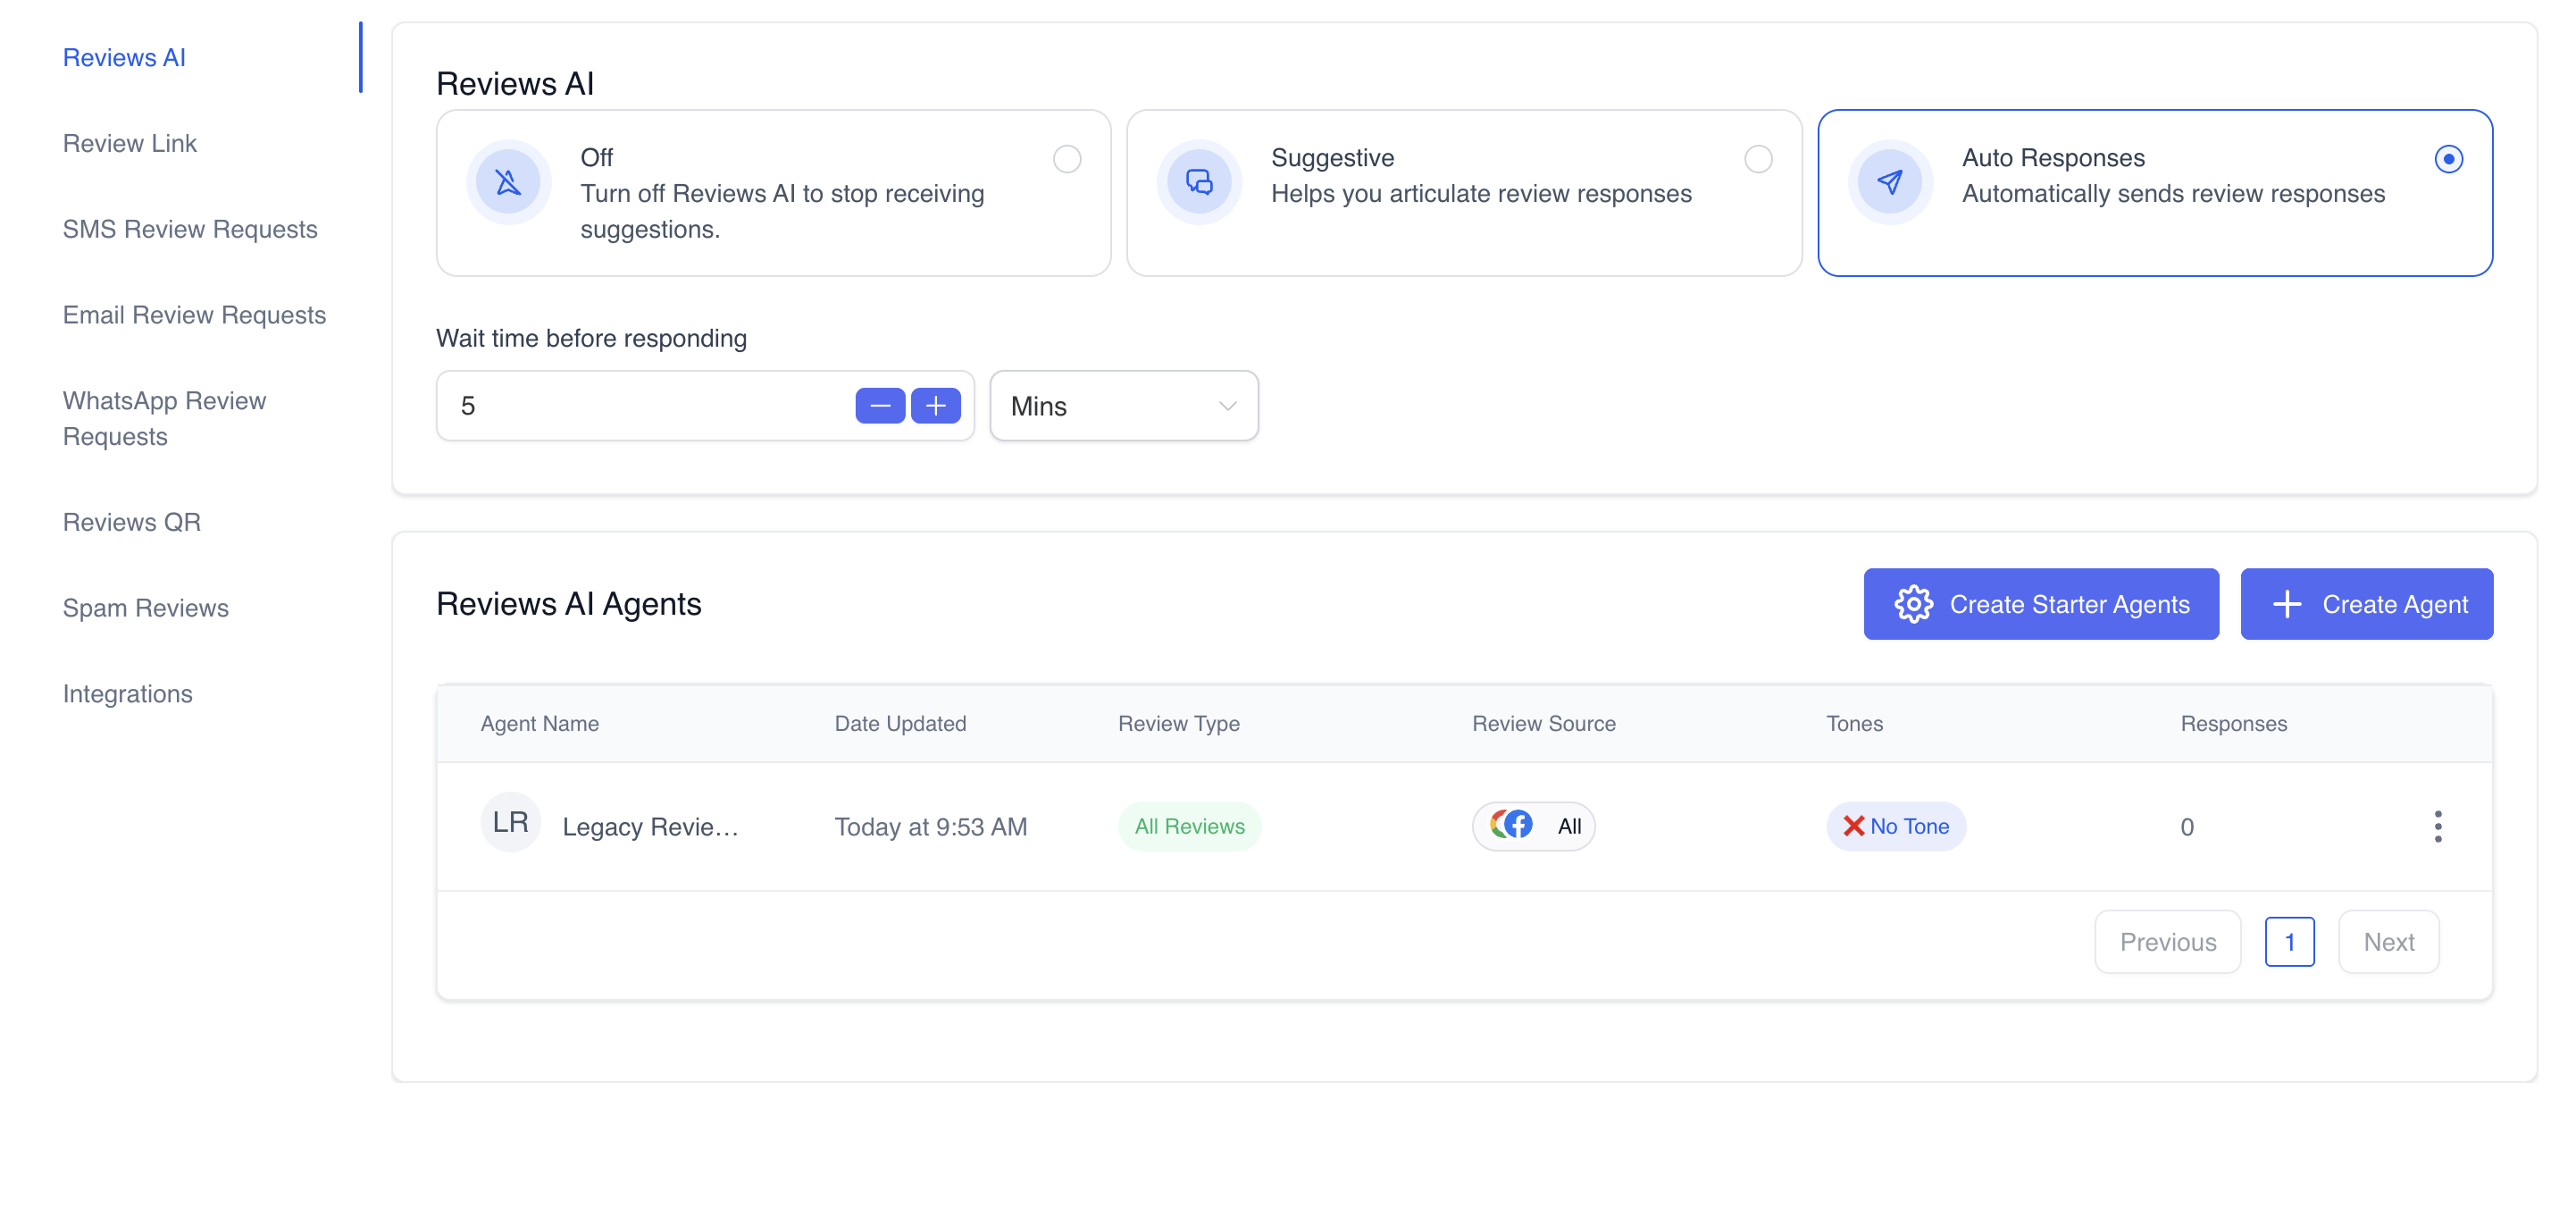Click the Off mode crossed-arrow icon

click(508, 182)
